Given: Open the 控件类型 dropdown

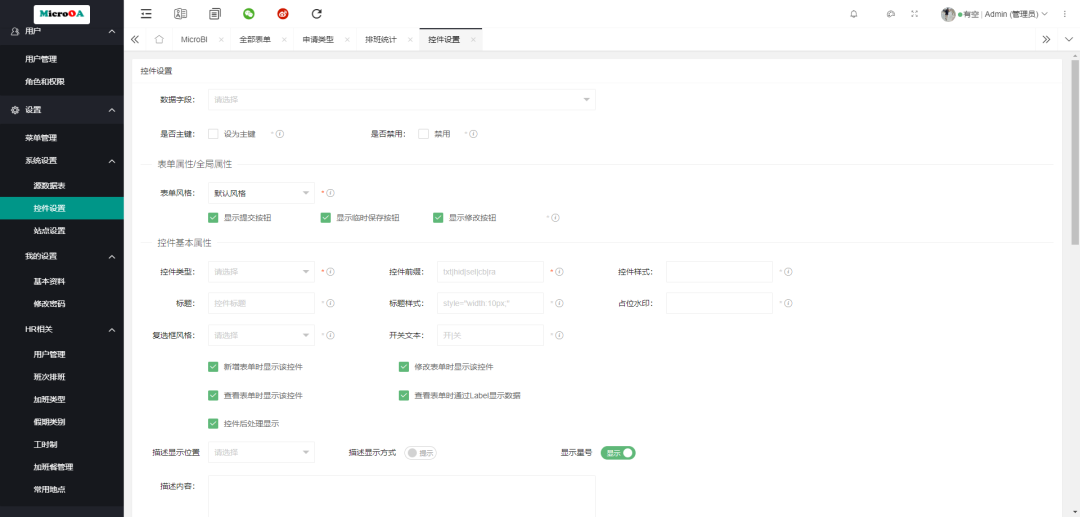Looking at the screenshot, I should click(x=261, y=271).
